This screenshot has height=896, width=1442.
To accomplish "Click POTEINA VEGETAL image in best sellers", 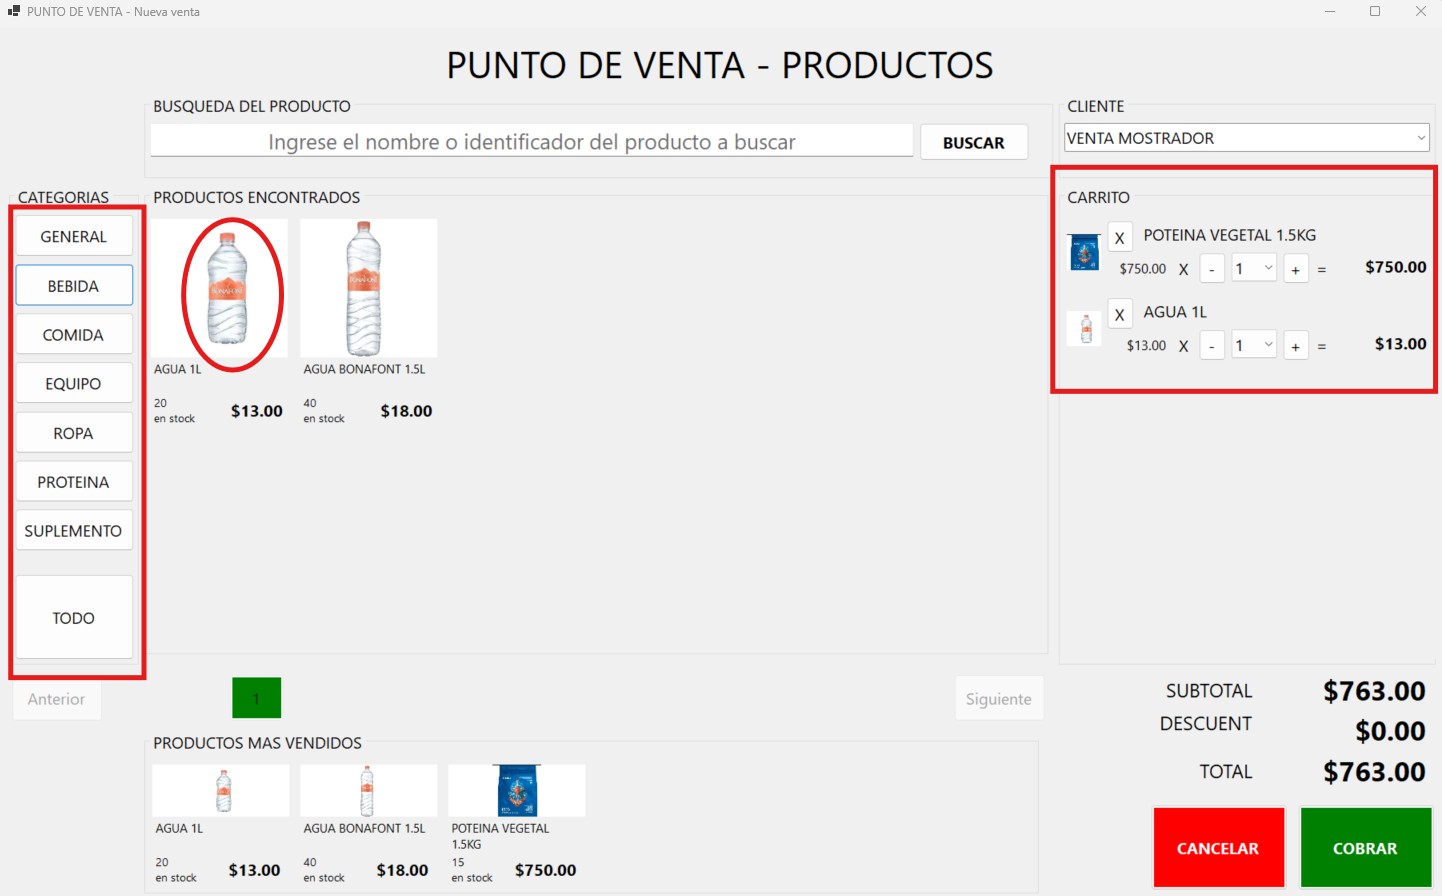I will (x=517, y=791).
